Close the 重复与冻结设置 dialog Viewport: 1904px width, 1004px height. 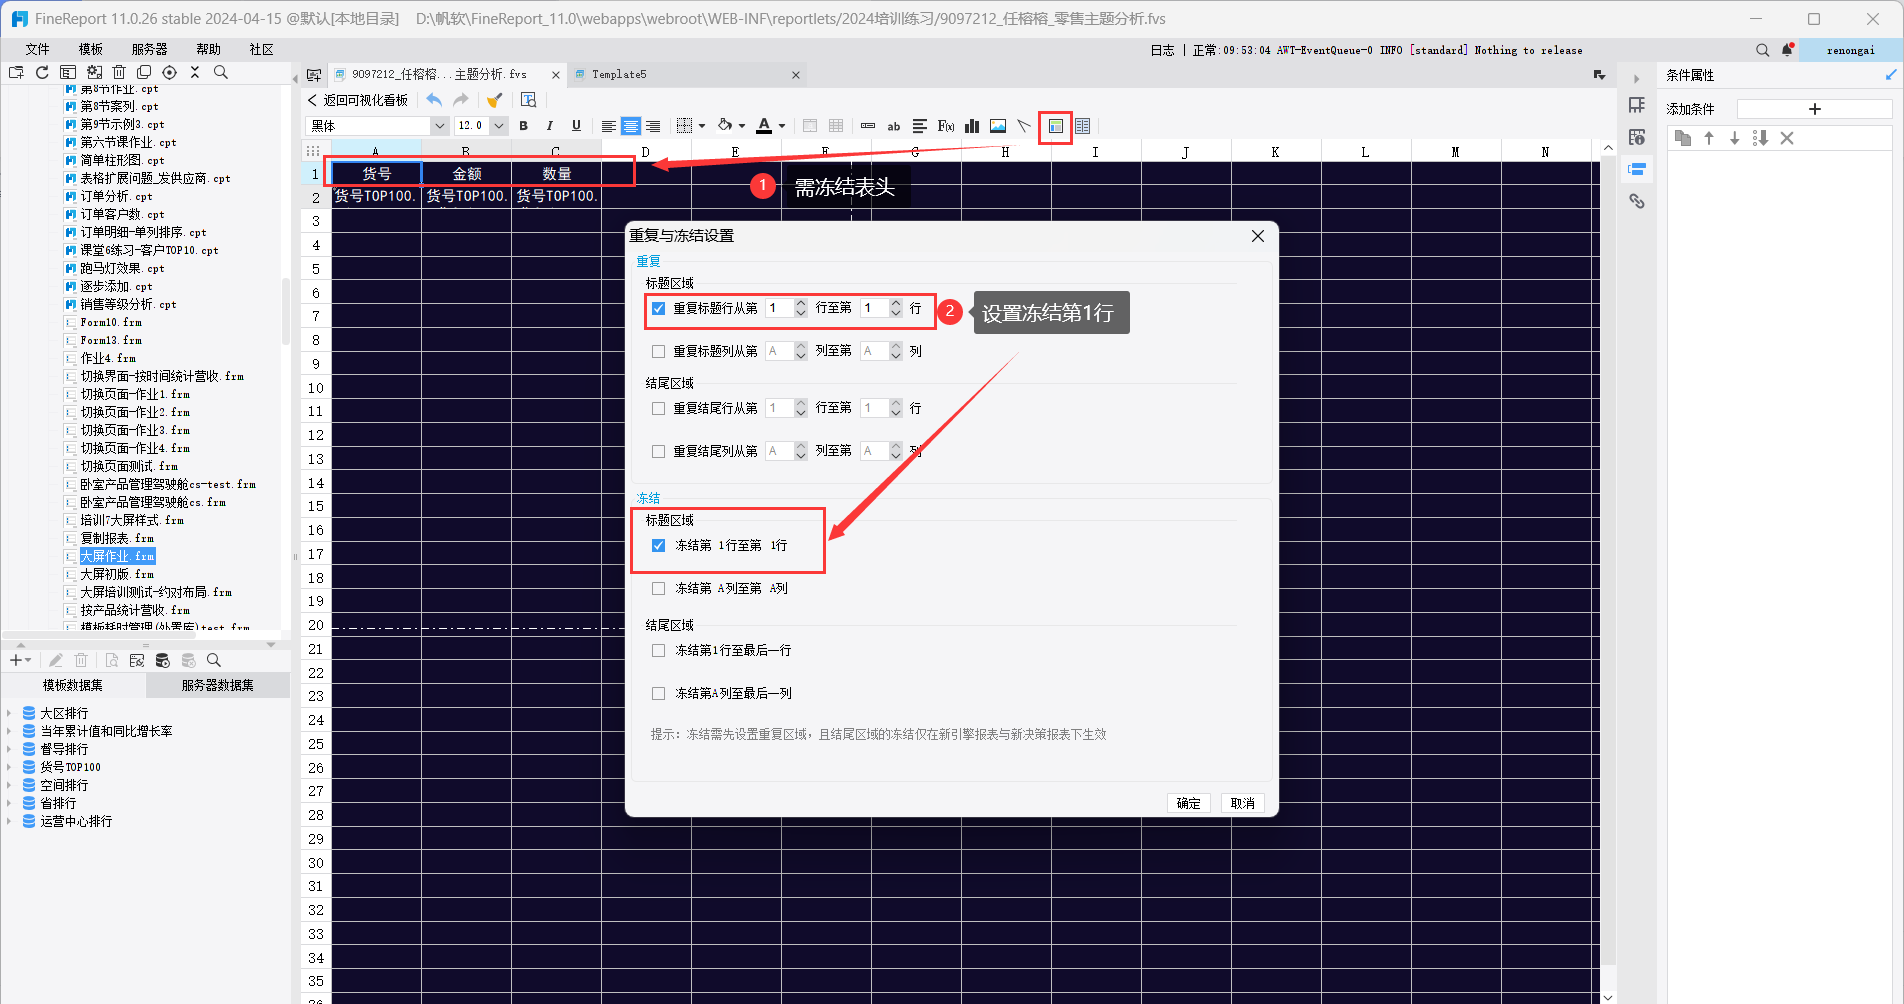click(x=1258, y=236)
